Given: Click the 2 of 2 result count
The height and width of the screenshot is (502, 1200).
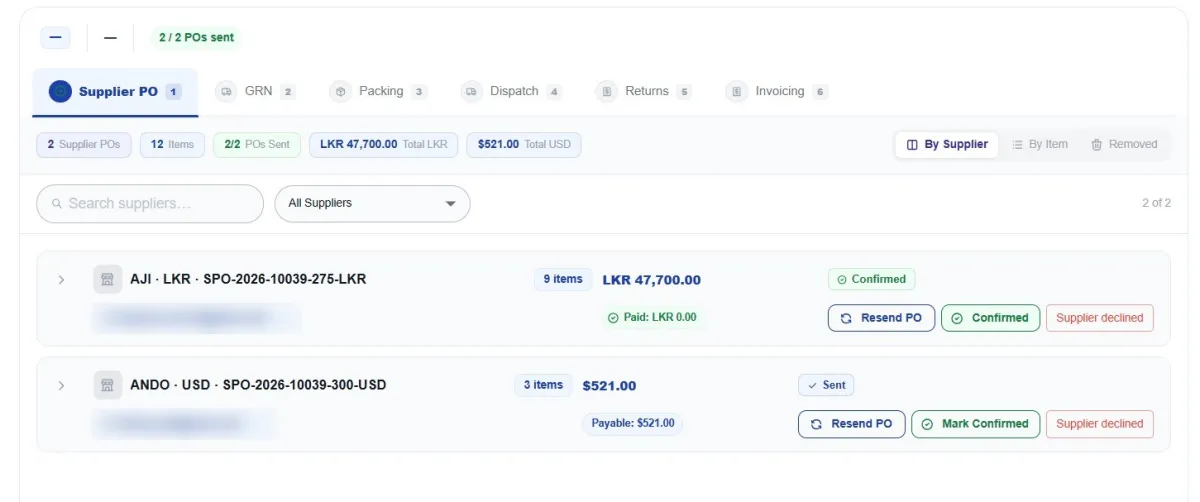Looking at the screenshot, I should (x=1156, y=203).
